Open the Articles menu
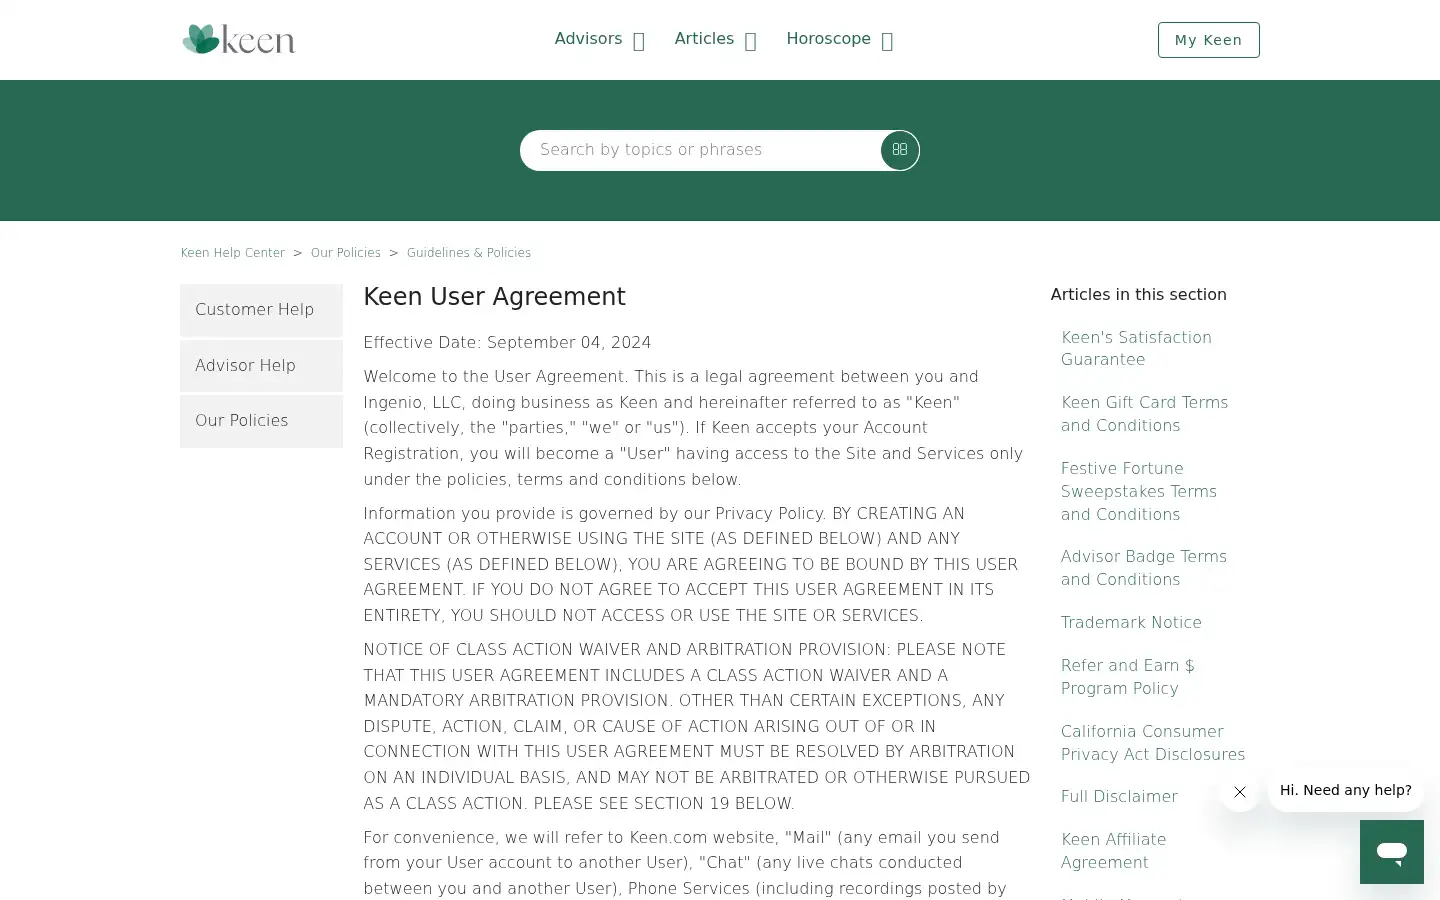 704,39
